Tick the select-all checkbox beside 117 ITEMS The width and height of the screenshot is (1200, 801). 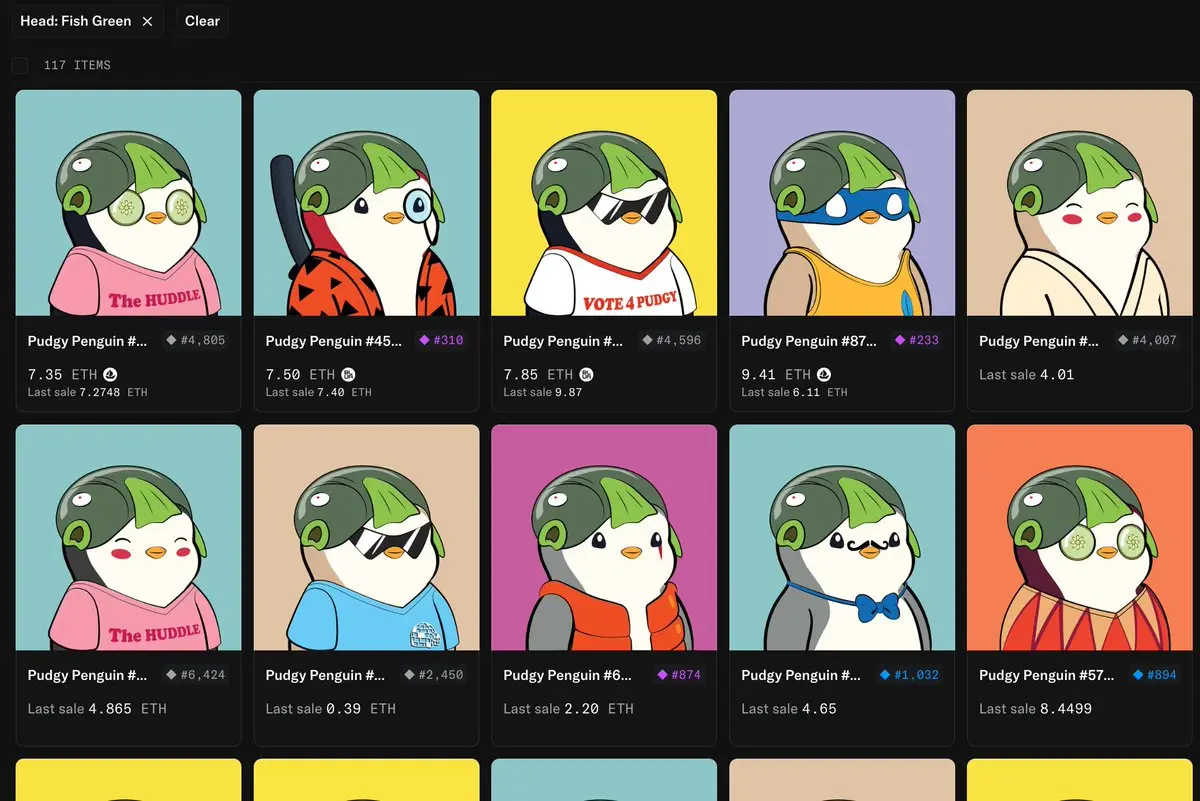(20, 65)
